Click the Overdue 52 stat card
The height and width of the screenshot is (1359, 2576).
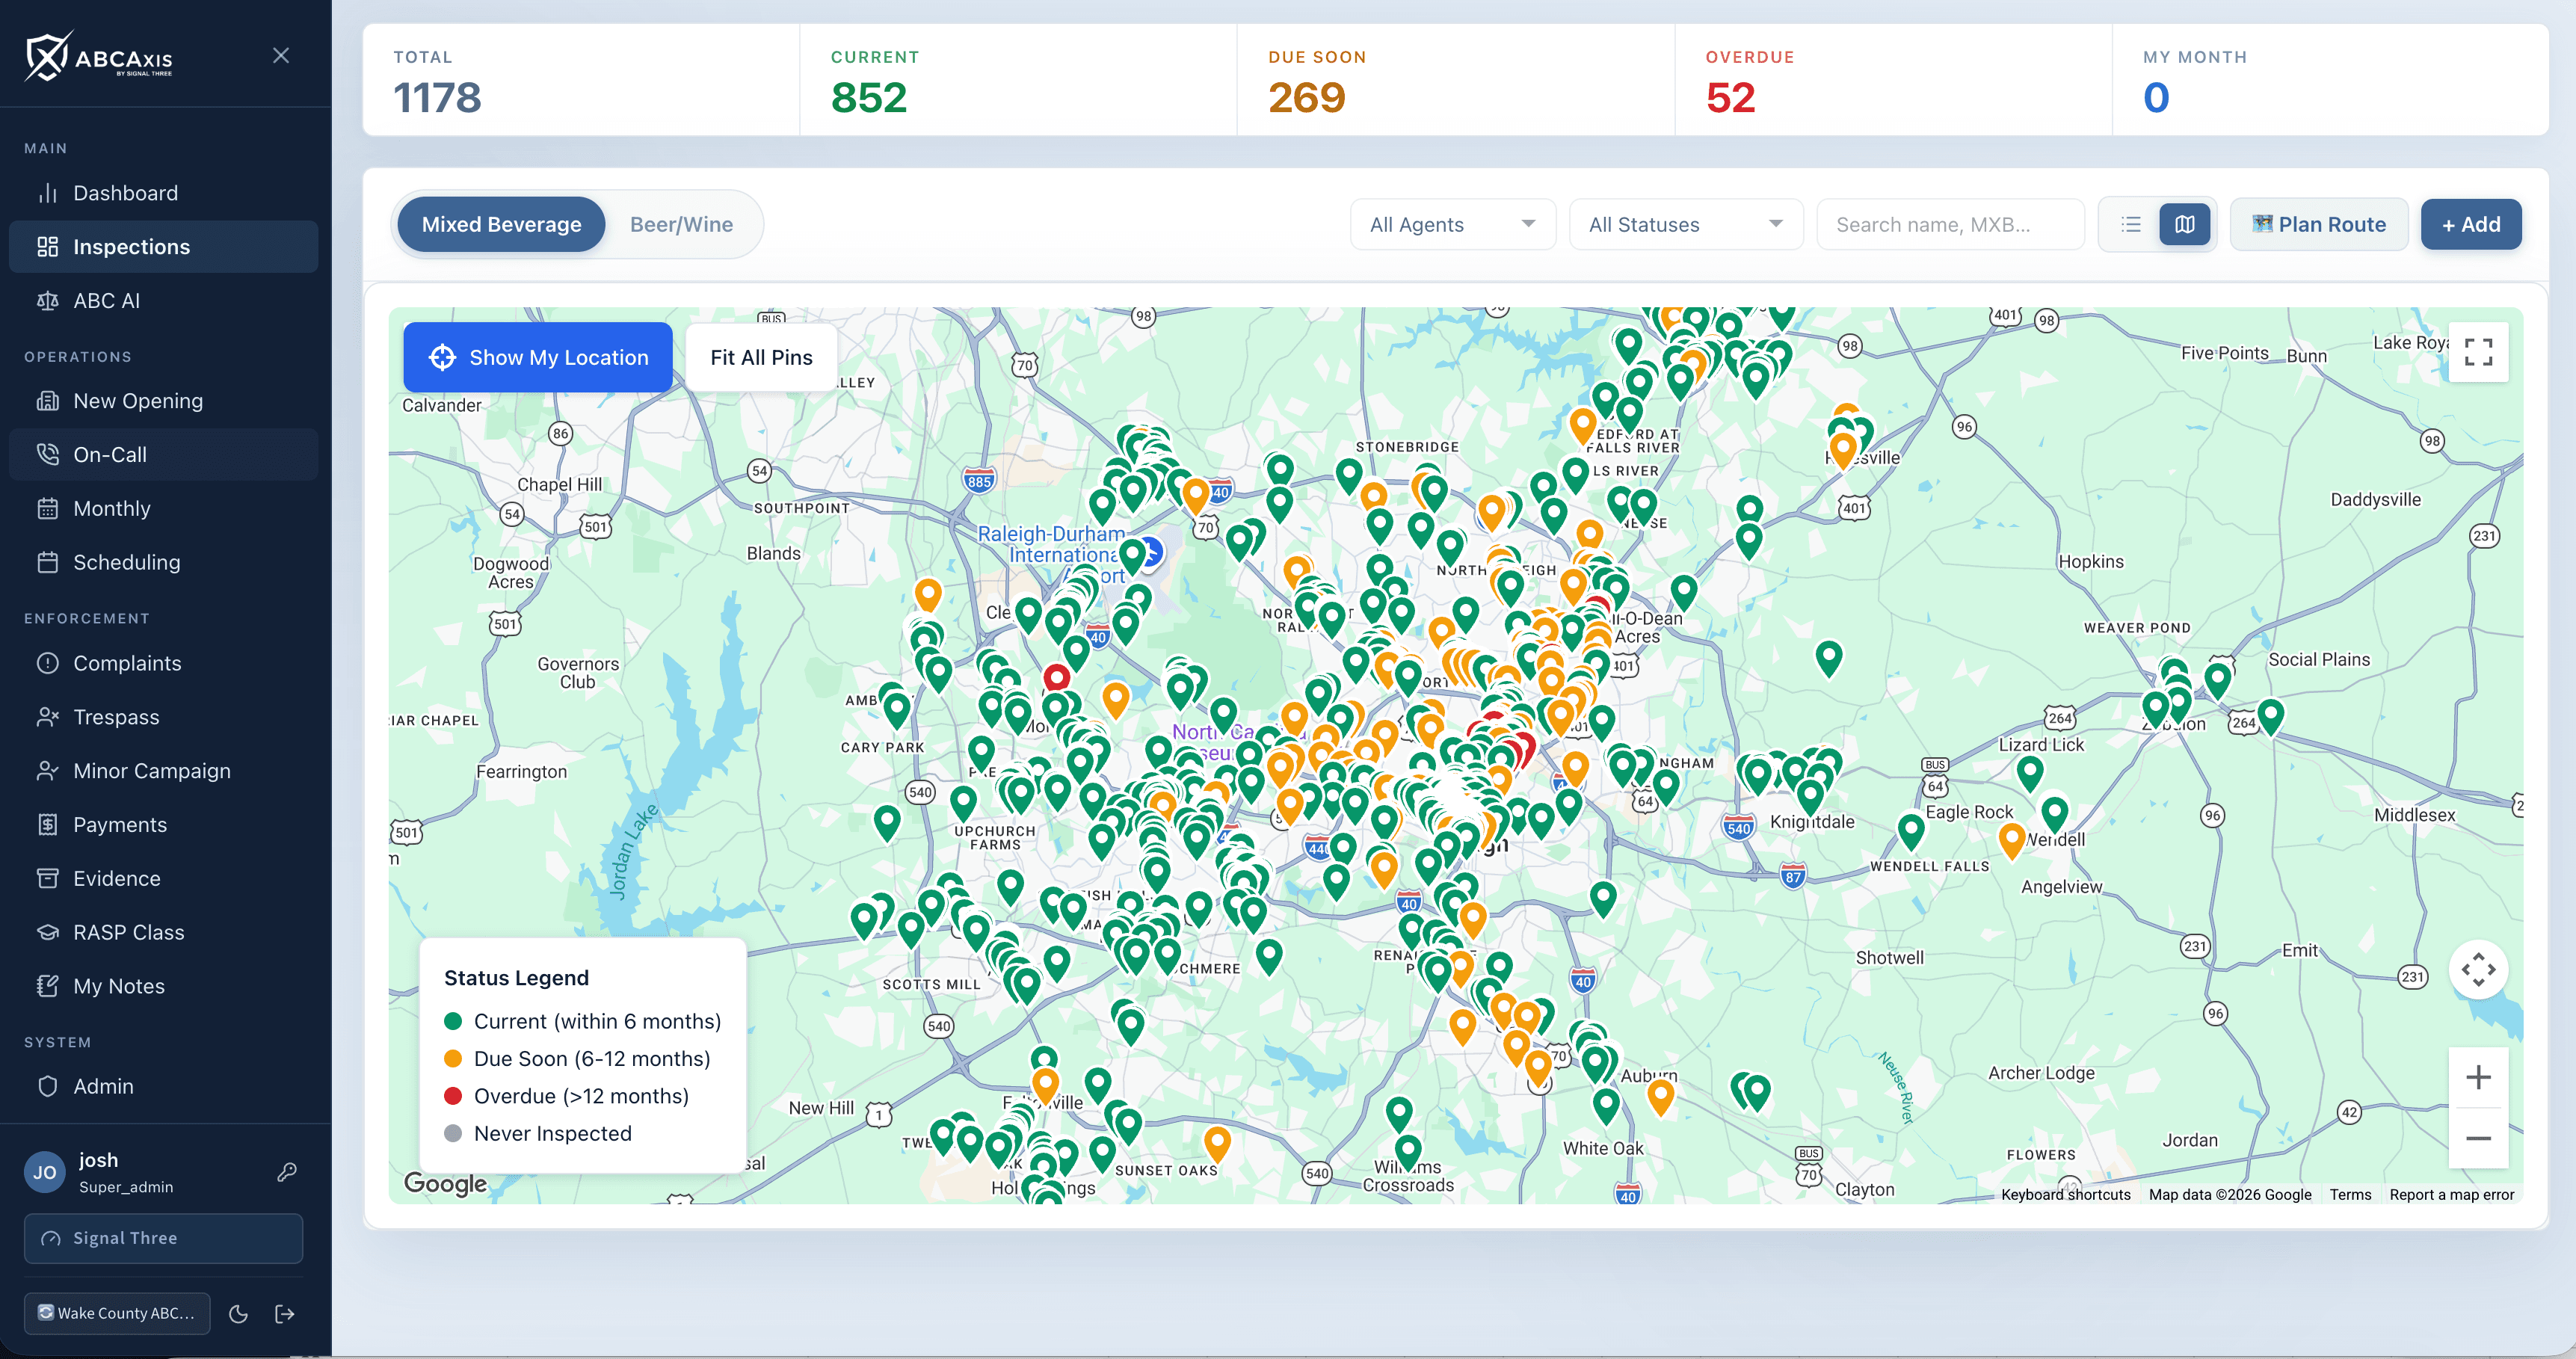pyautogui.click(x=1893, y=80)
